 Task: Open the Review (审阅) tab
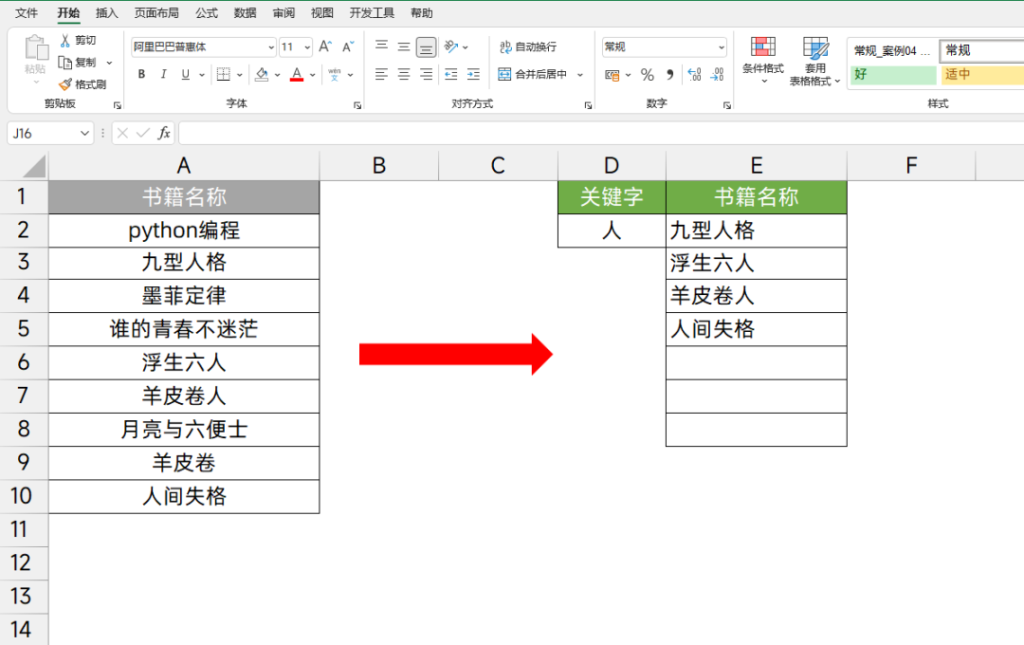coord(283,13)
